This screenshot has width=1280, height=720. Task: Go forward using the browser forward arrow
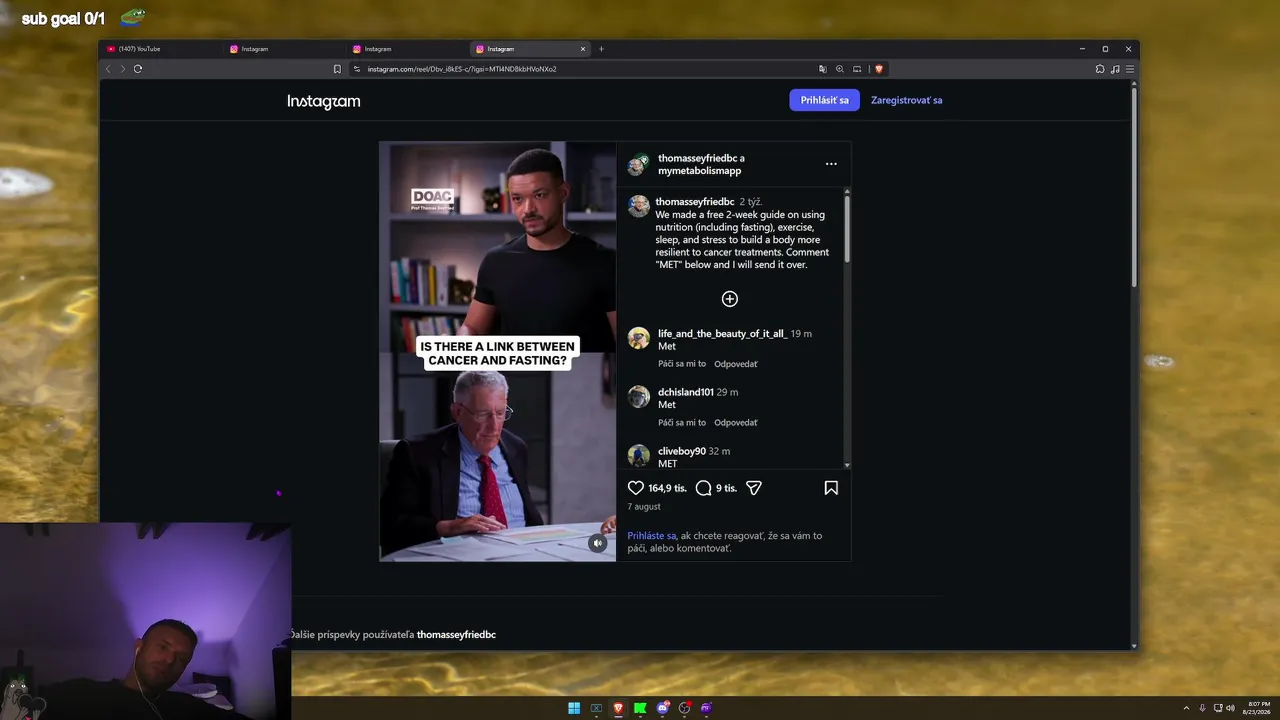(123, 69)
